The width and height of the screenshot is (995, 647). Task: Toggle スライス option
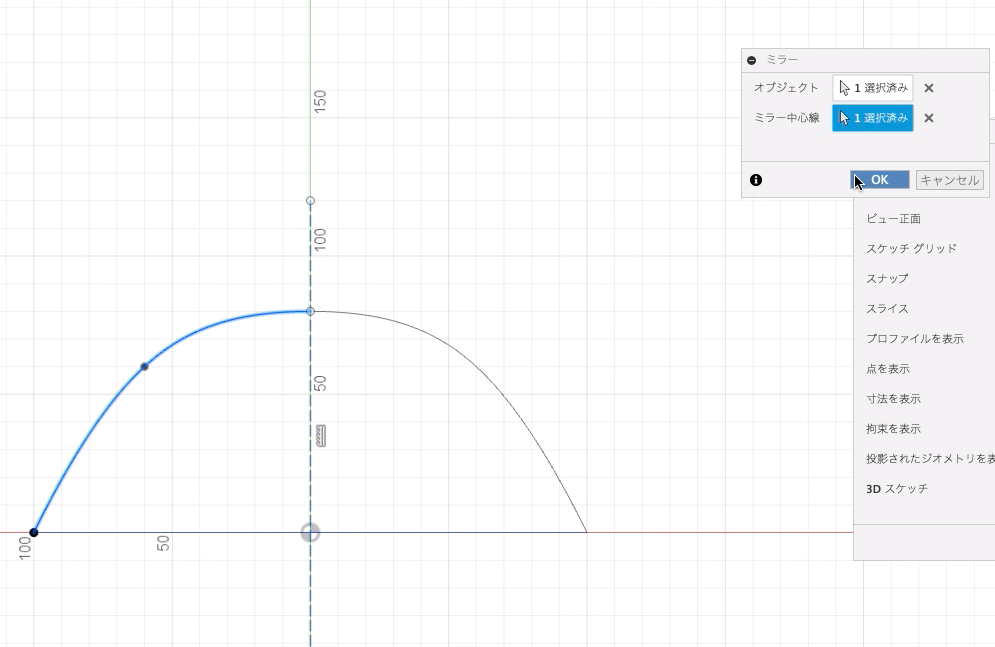point(887,309)
